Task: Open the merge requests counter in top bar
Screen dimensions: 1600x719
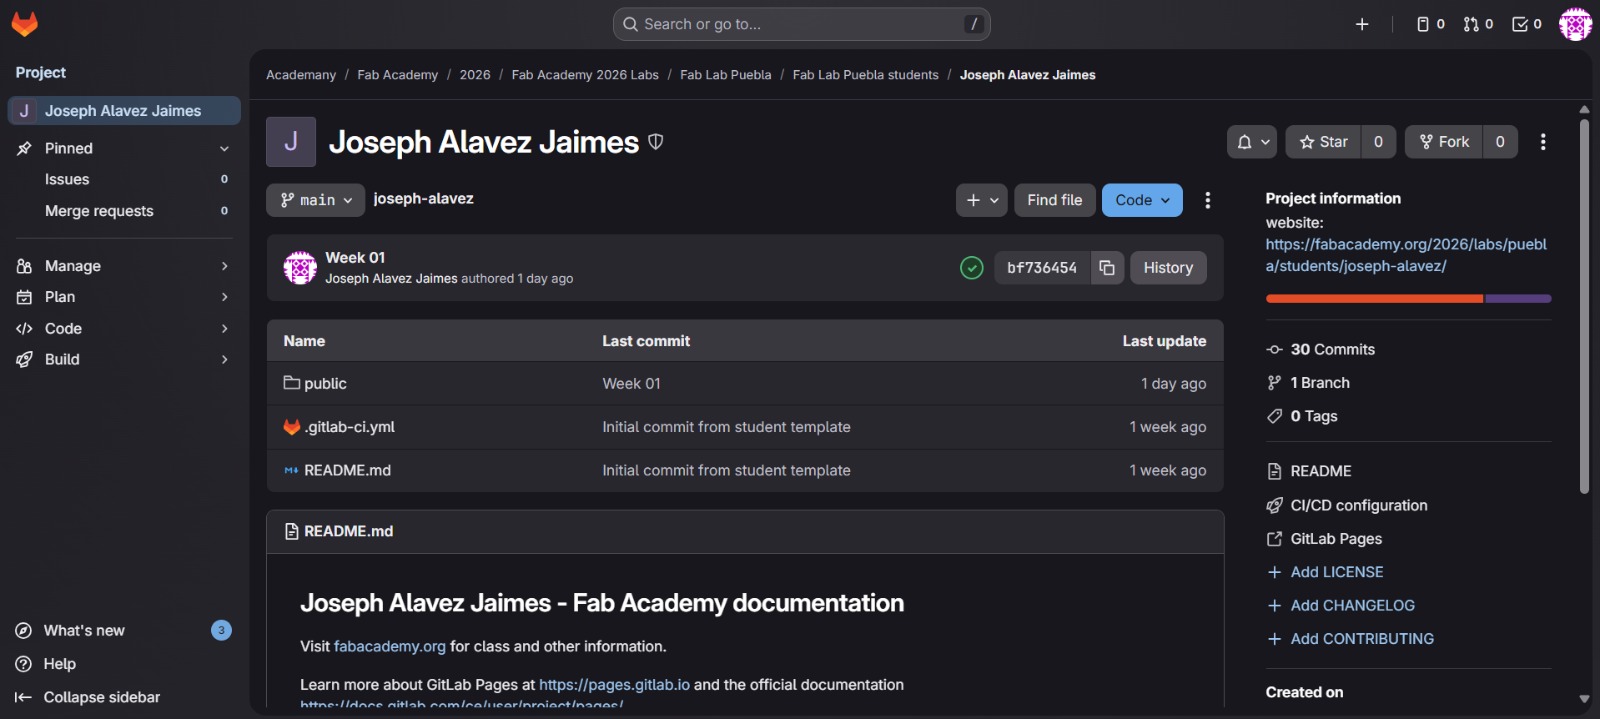Action: coord(1478,24)
